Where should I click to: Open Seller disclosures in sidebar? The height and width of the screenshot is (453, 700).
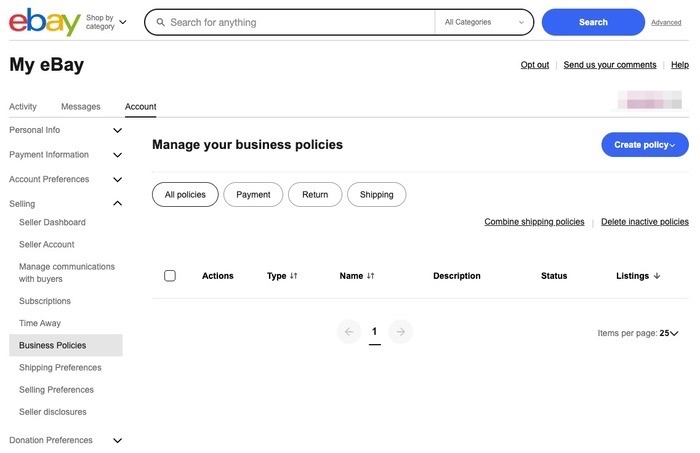click(53, 412)
